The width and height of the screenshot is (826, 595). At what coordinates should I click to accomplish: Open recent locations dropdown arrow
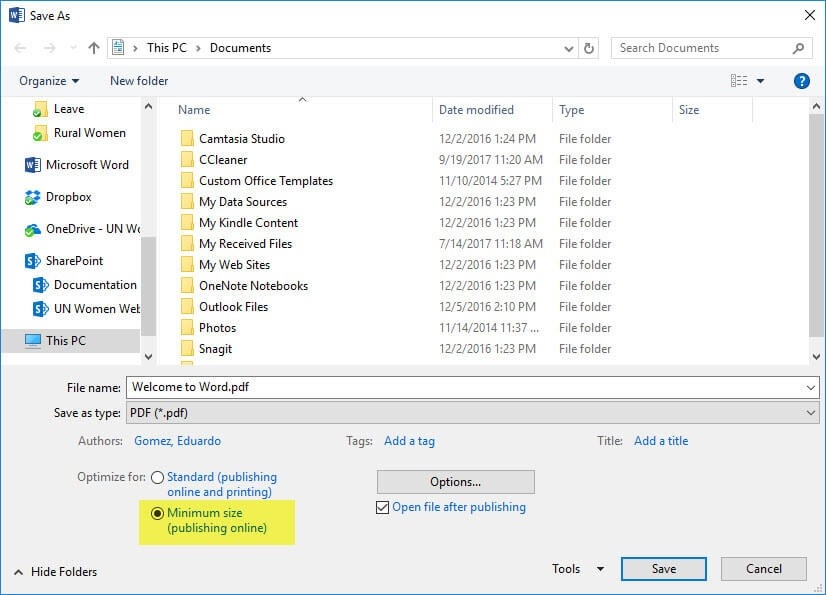(x=73, y=48)
